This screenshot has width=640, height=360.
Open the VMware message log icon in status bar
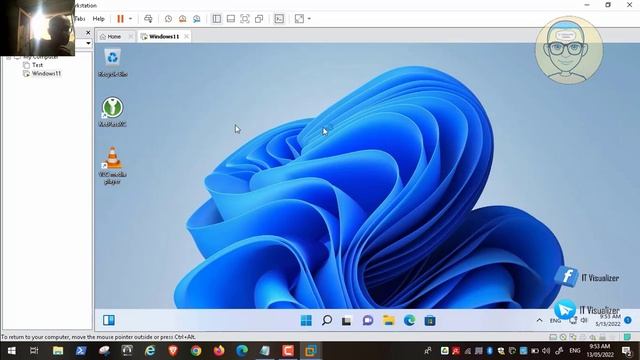627,337
